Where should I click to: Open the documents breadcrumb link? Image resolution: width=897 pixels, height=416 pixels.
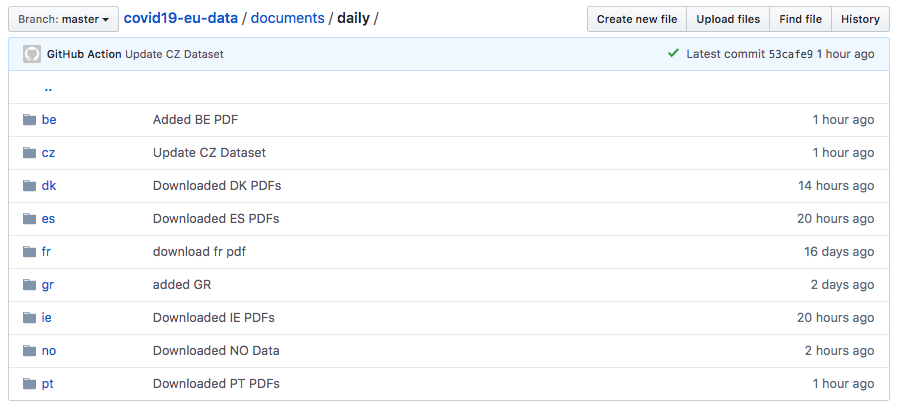(x=287, y=18)
